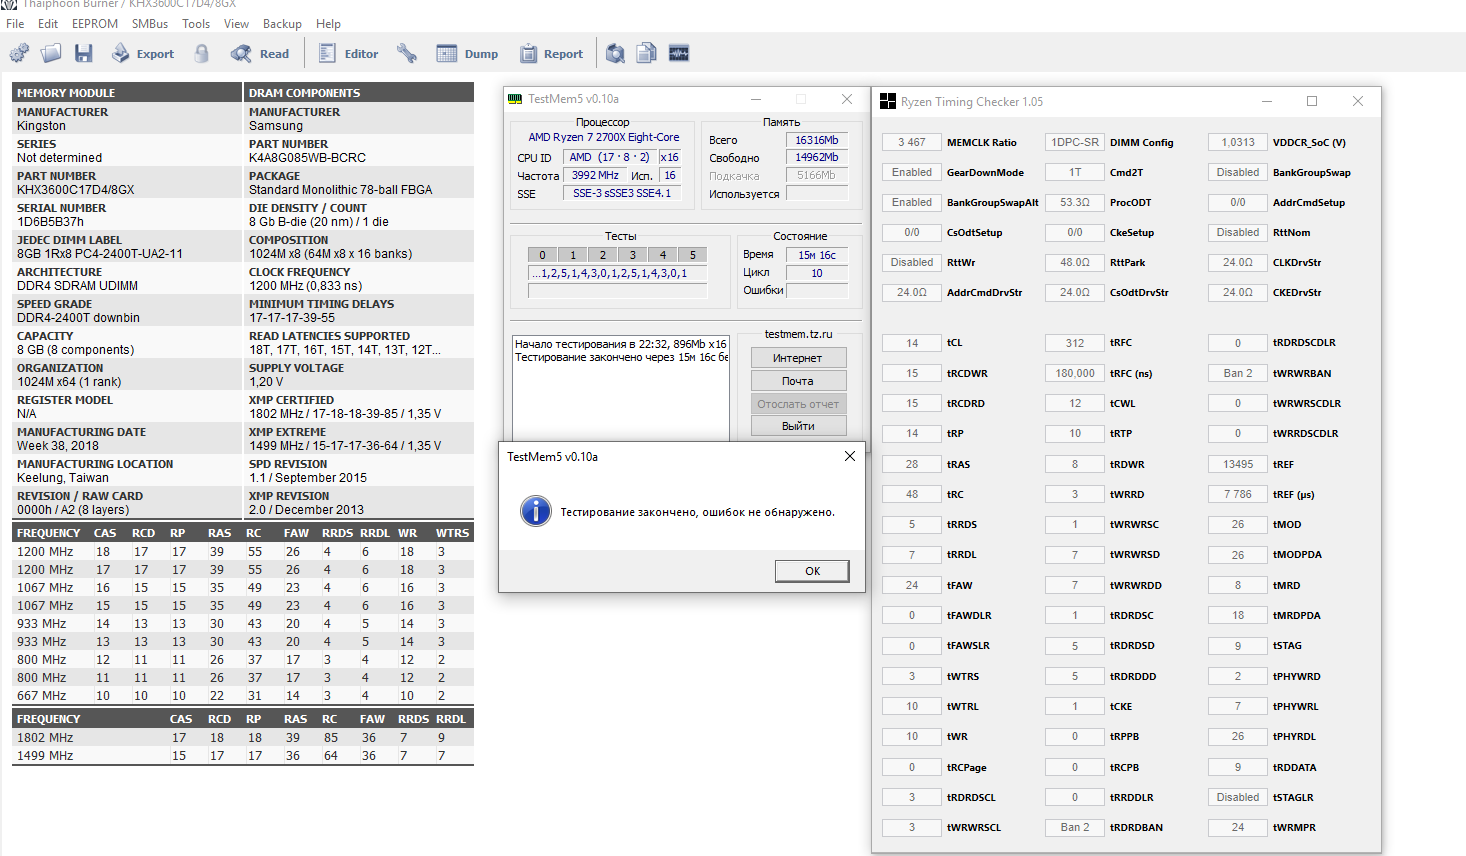This screenshot has width=1466, height=856.
Task: Select test number 3 cell in Тесты
Action: coord(633,255)
